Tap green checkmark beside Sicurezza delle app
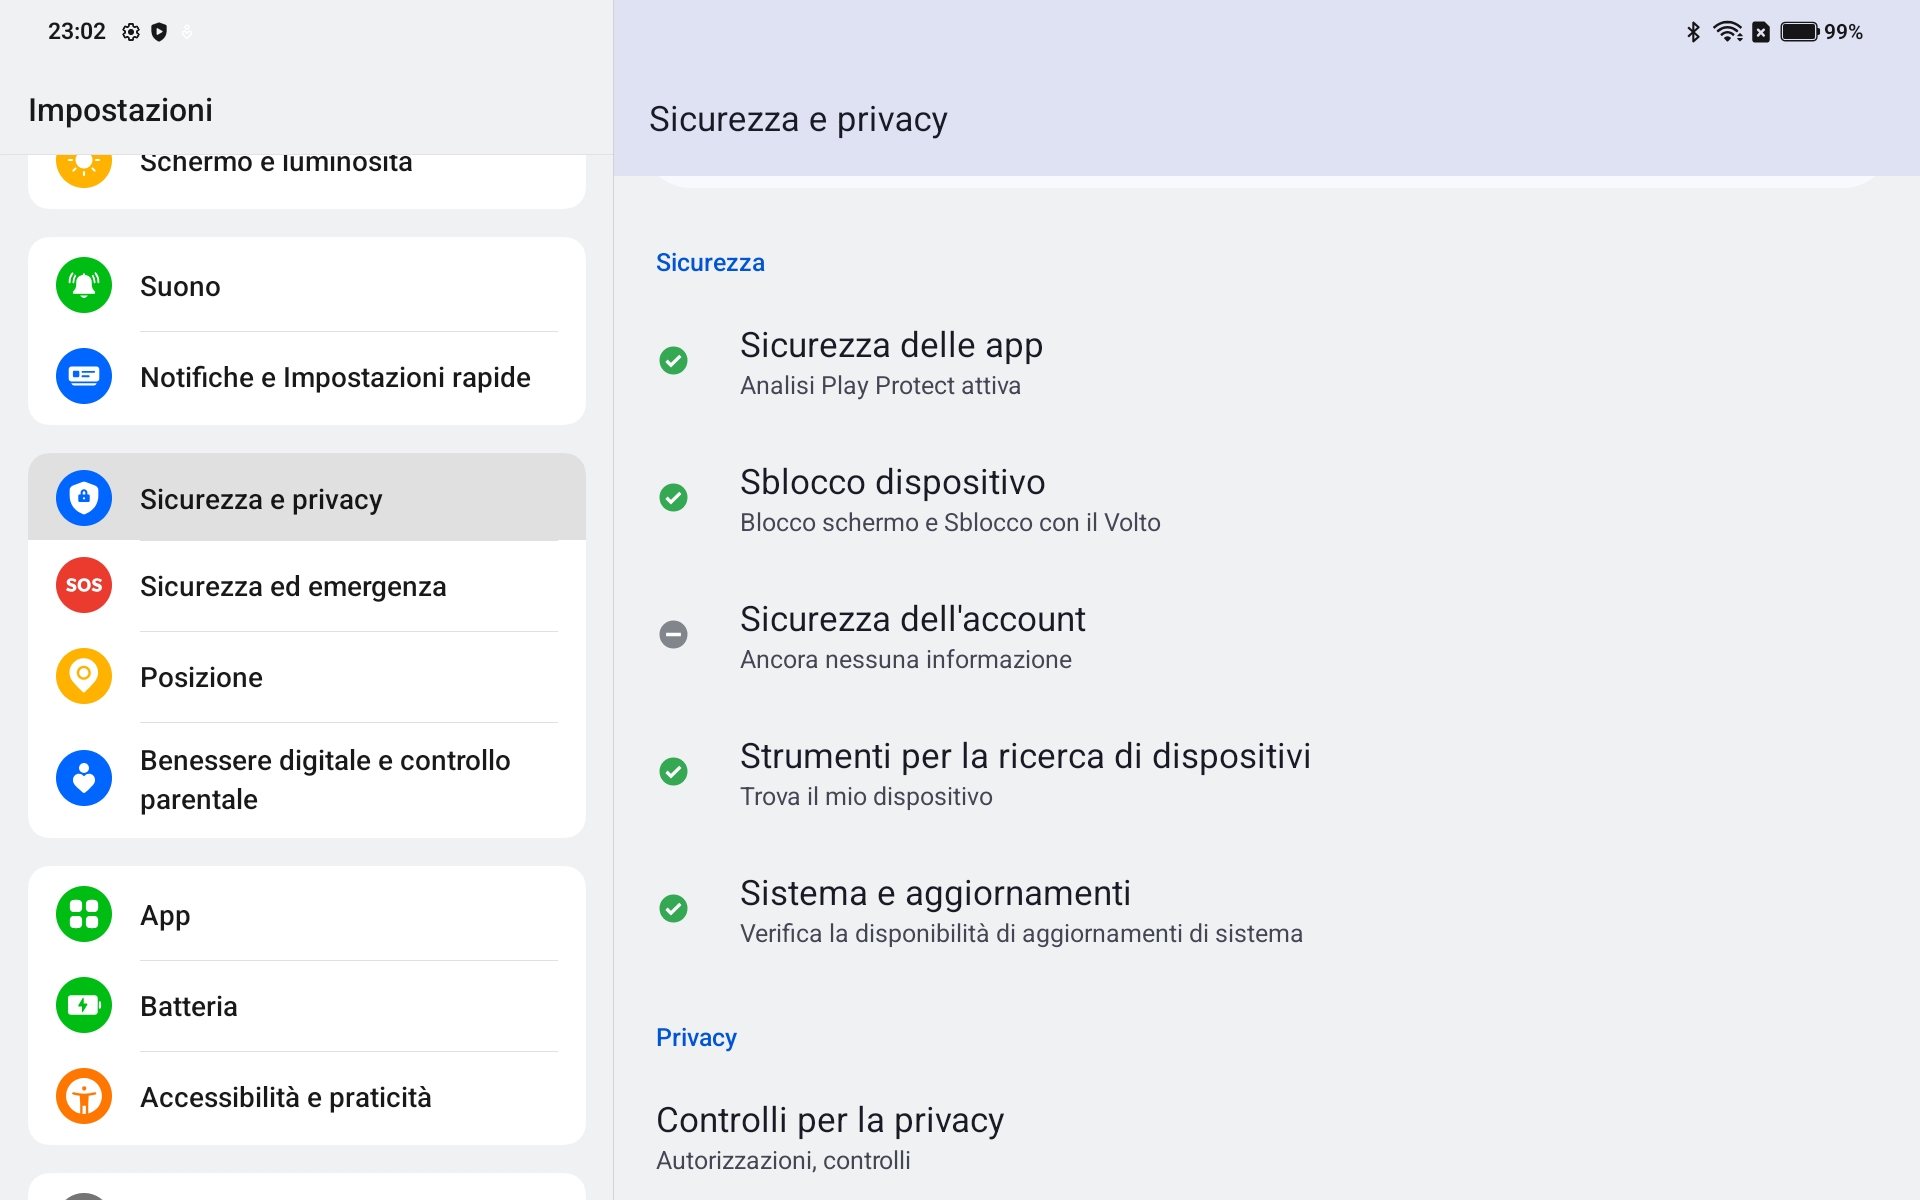 point(673,361)
